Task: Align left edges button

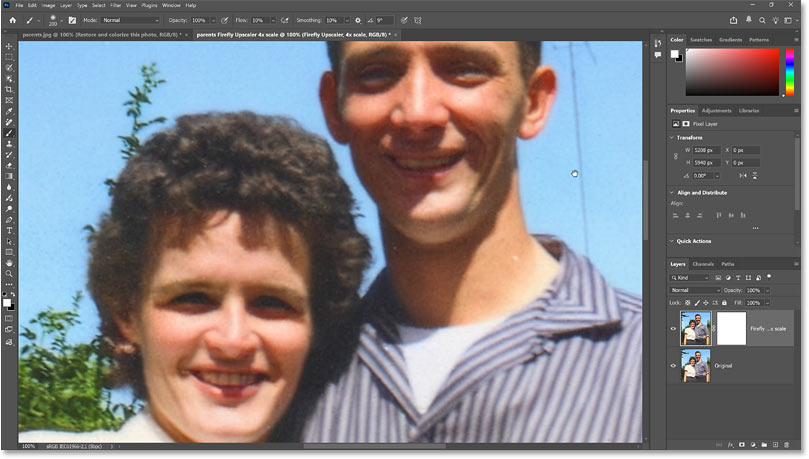Action: 676,216
